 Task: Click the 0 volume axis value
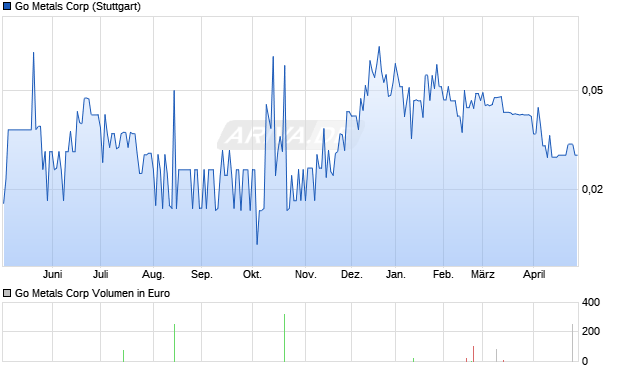(585, 361)
